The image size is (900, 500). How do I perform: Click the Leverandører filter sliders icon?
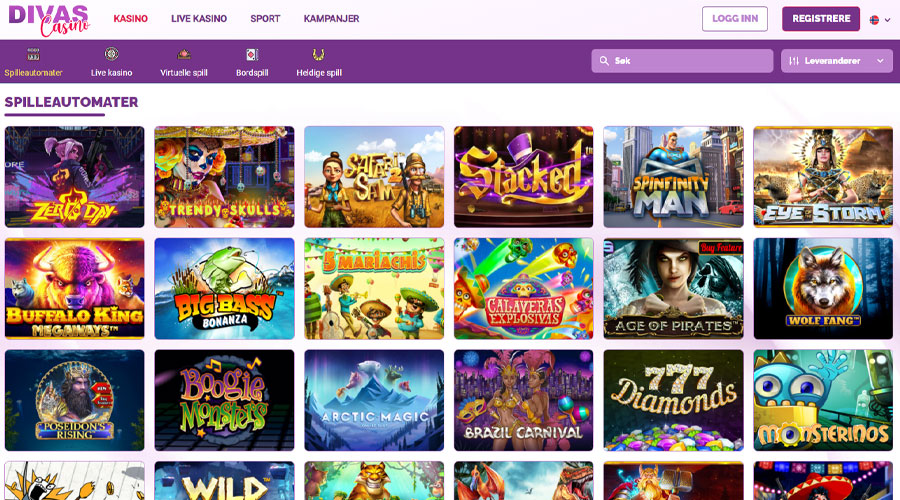[x=794, y=60]
